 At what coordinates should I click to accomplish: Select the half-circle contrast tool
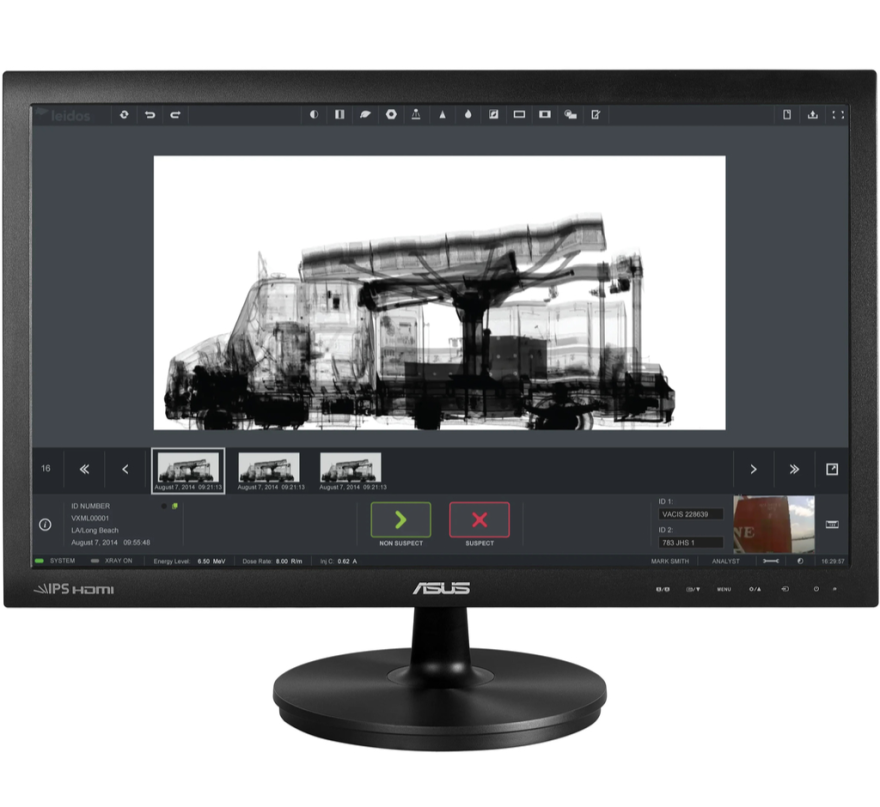pos(314,115)
